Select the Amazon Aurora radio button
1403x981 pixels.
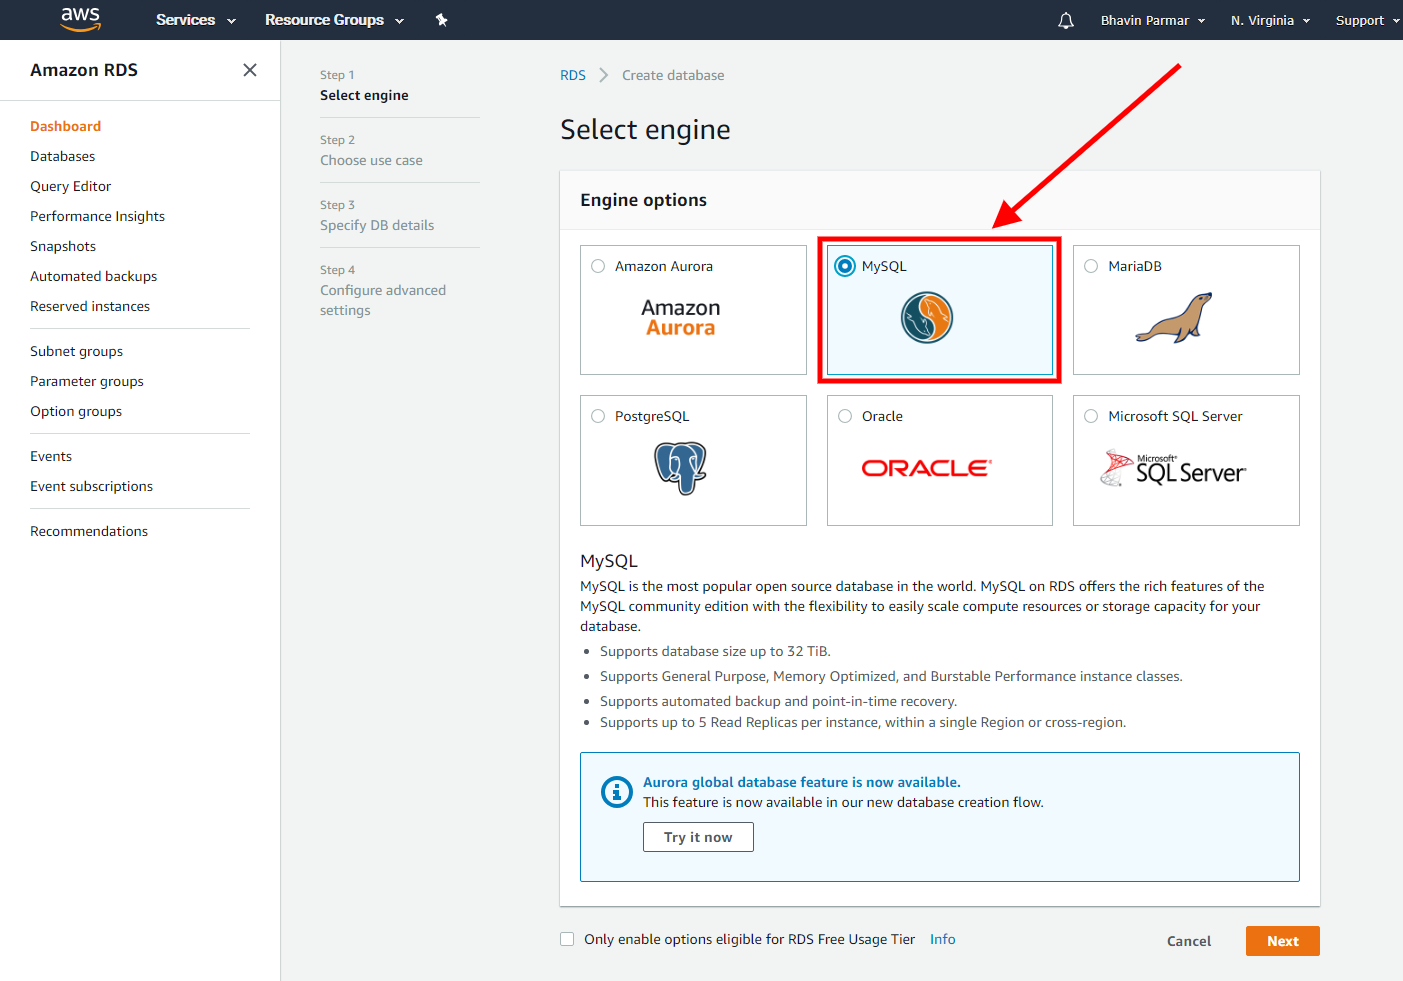click(598, 266)
